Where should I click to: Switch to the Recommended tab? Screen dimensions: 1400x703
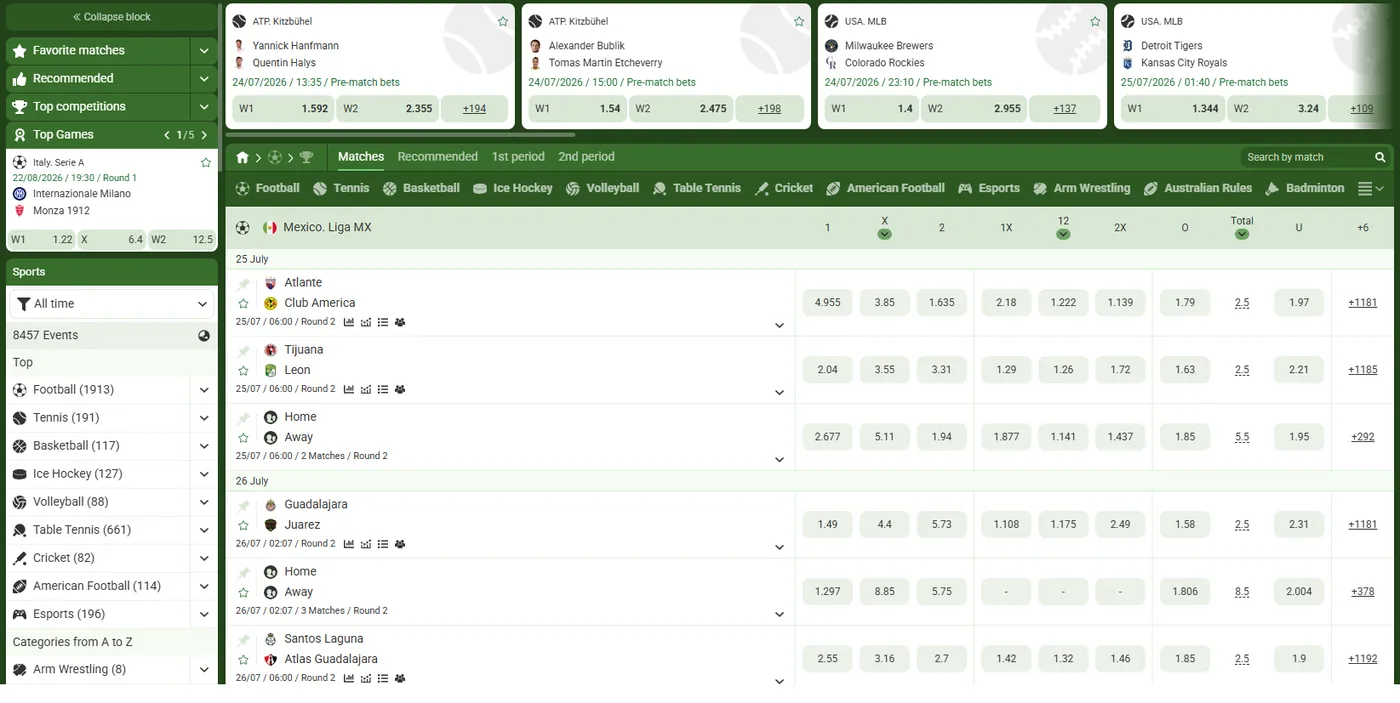pyautogui.click(x=437, y=157)
